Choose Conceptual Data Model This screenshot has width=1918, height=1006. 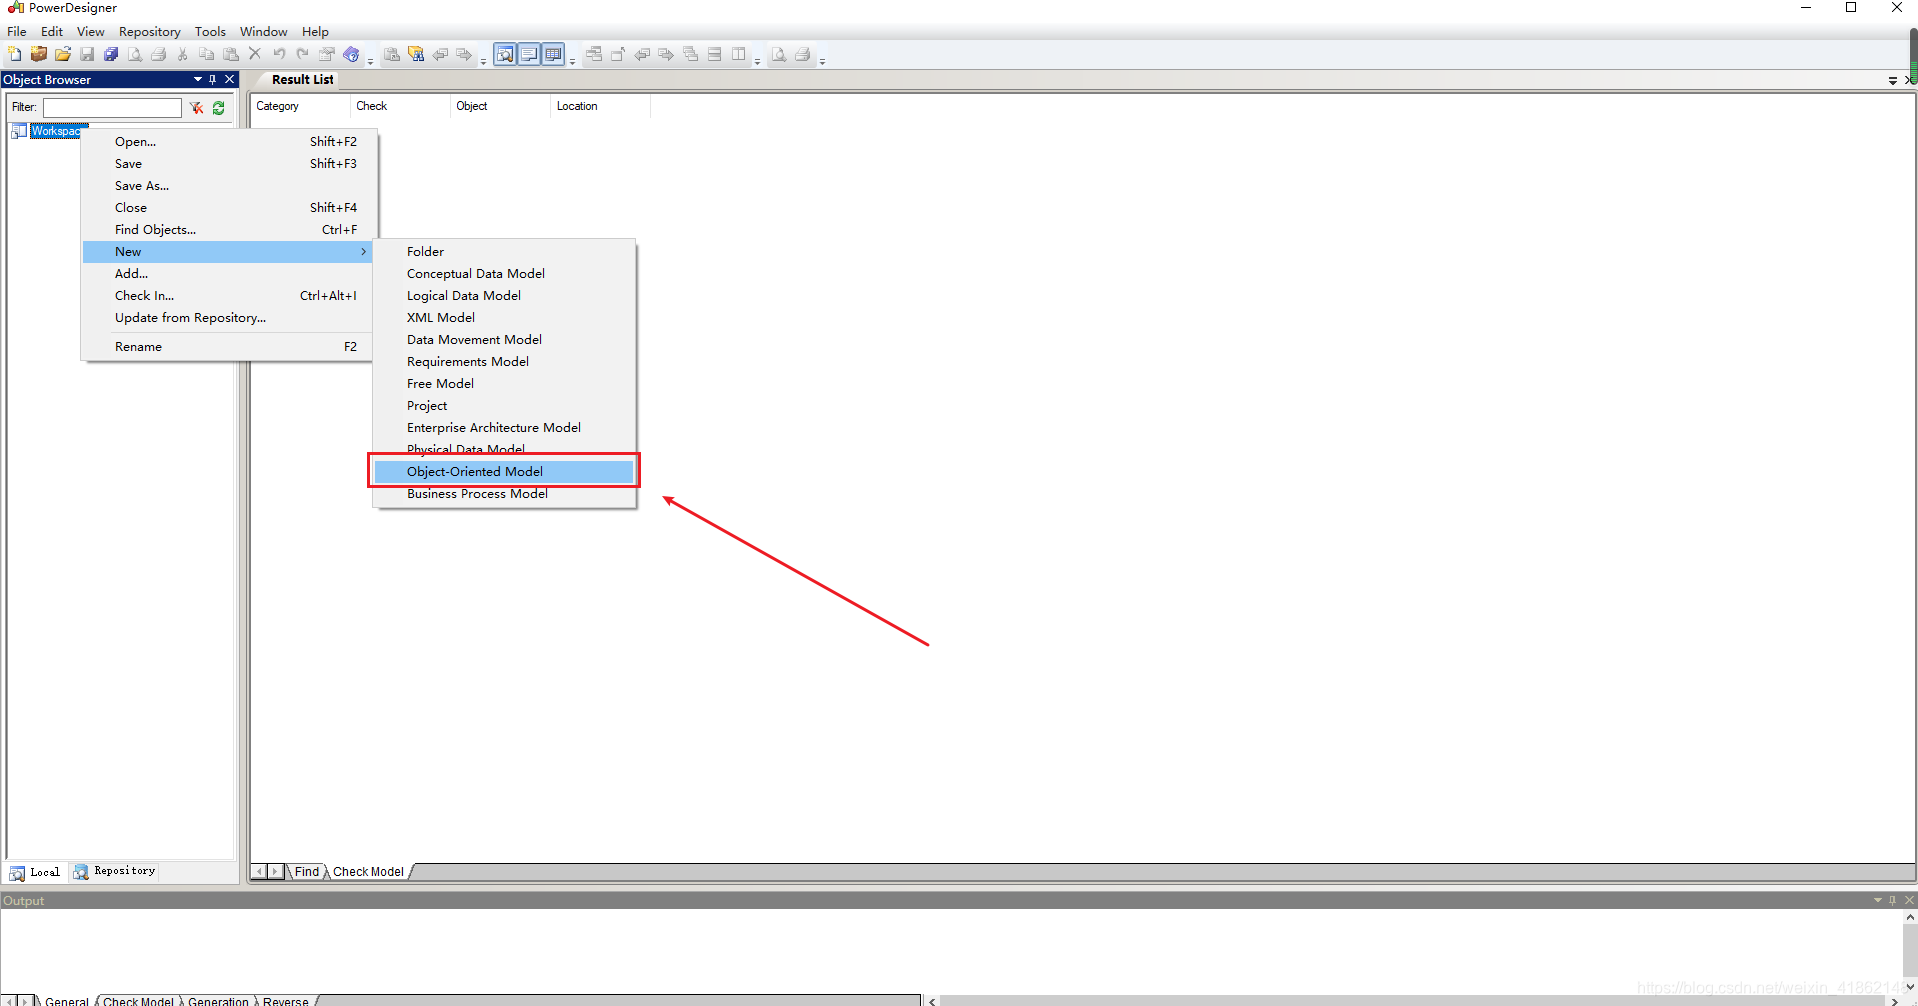(x=505, y=273)
